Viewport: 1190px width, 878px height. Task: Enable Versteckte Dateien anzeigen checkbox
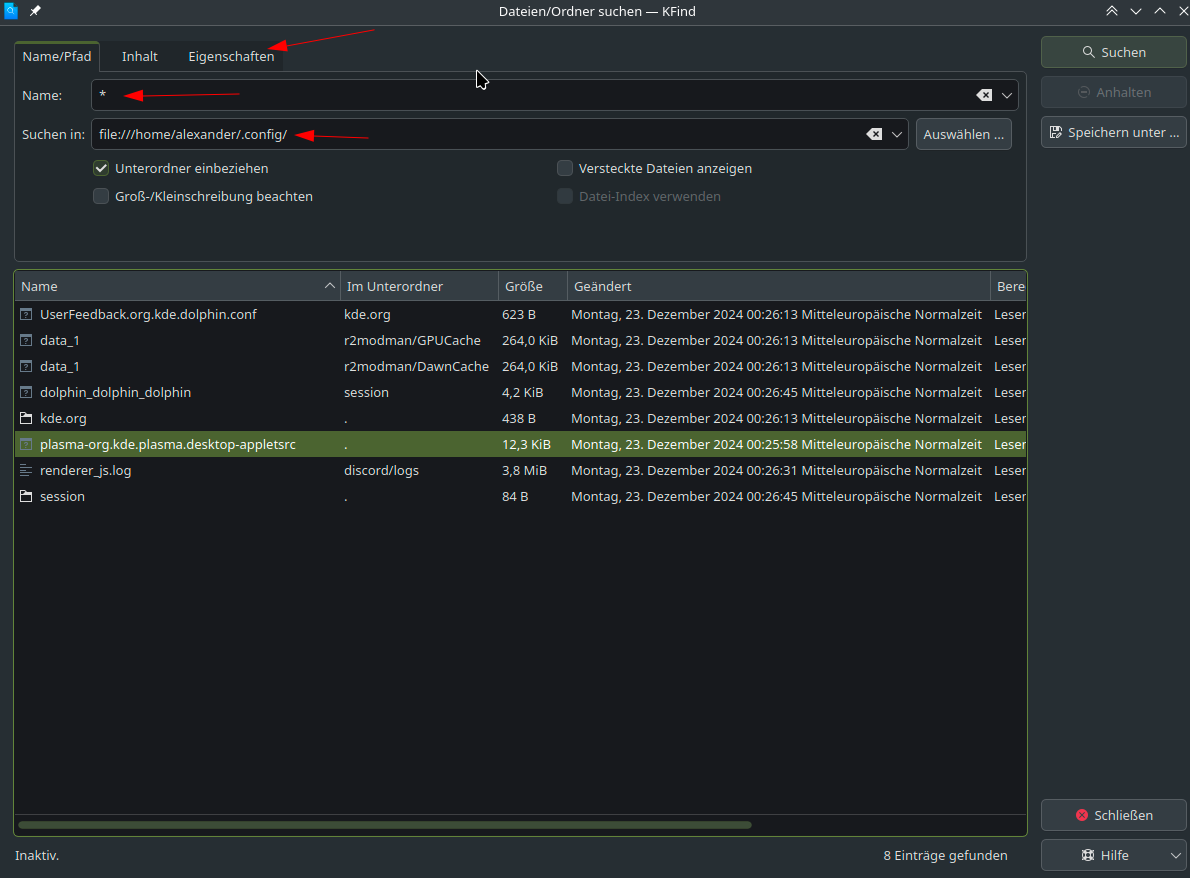click(565, 168)
